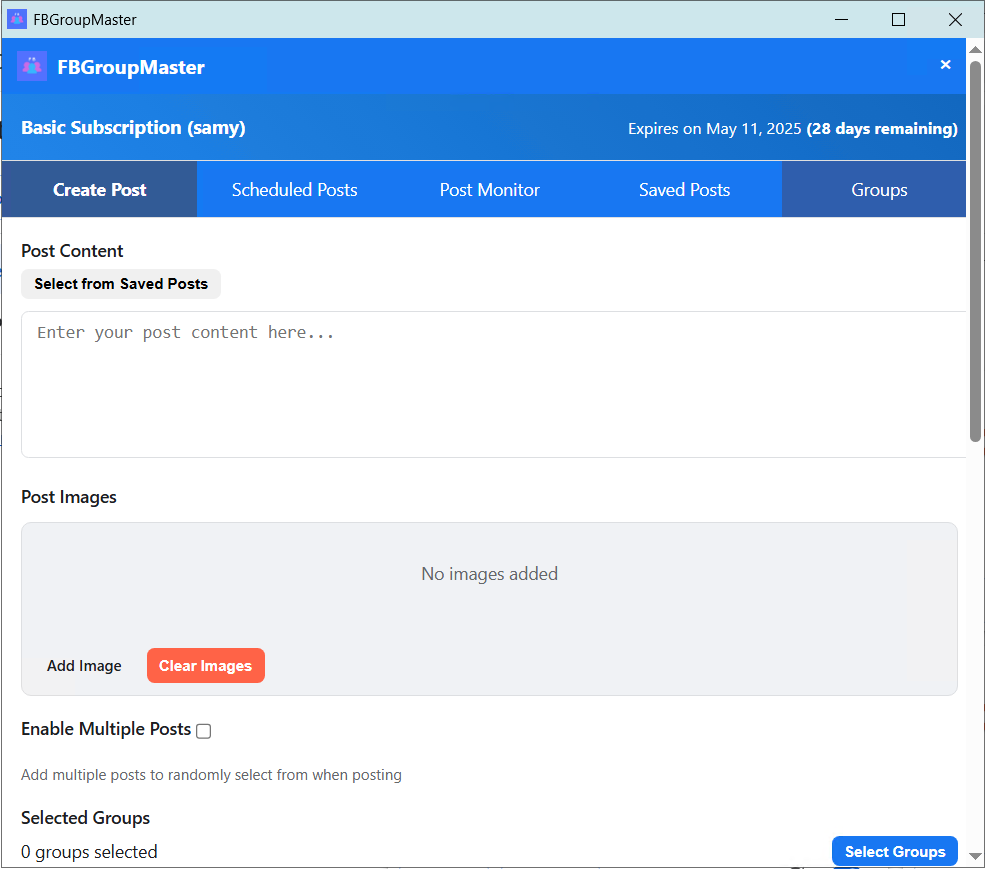Image resolution: width=985 pixels, height=869 pixels.
Task: Open the Post Monitor tab
Action: coord(489,189)
